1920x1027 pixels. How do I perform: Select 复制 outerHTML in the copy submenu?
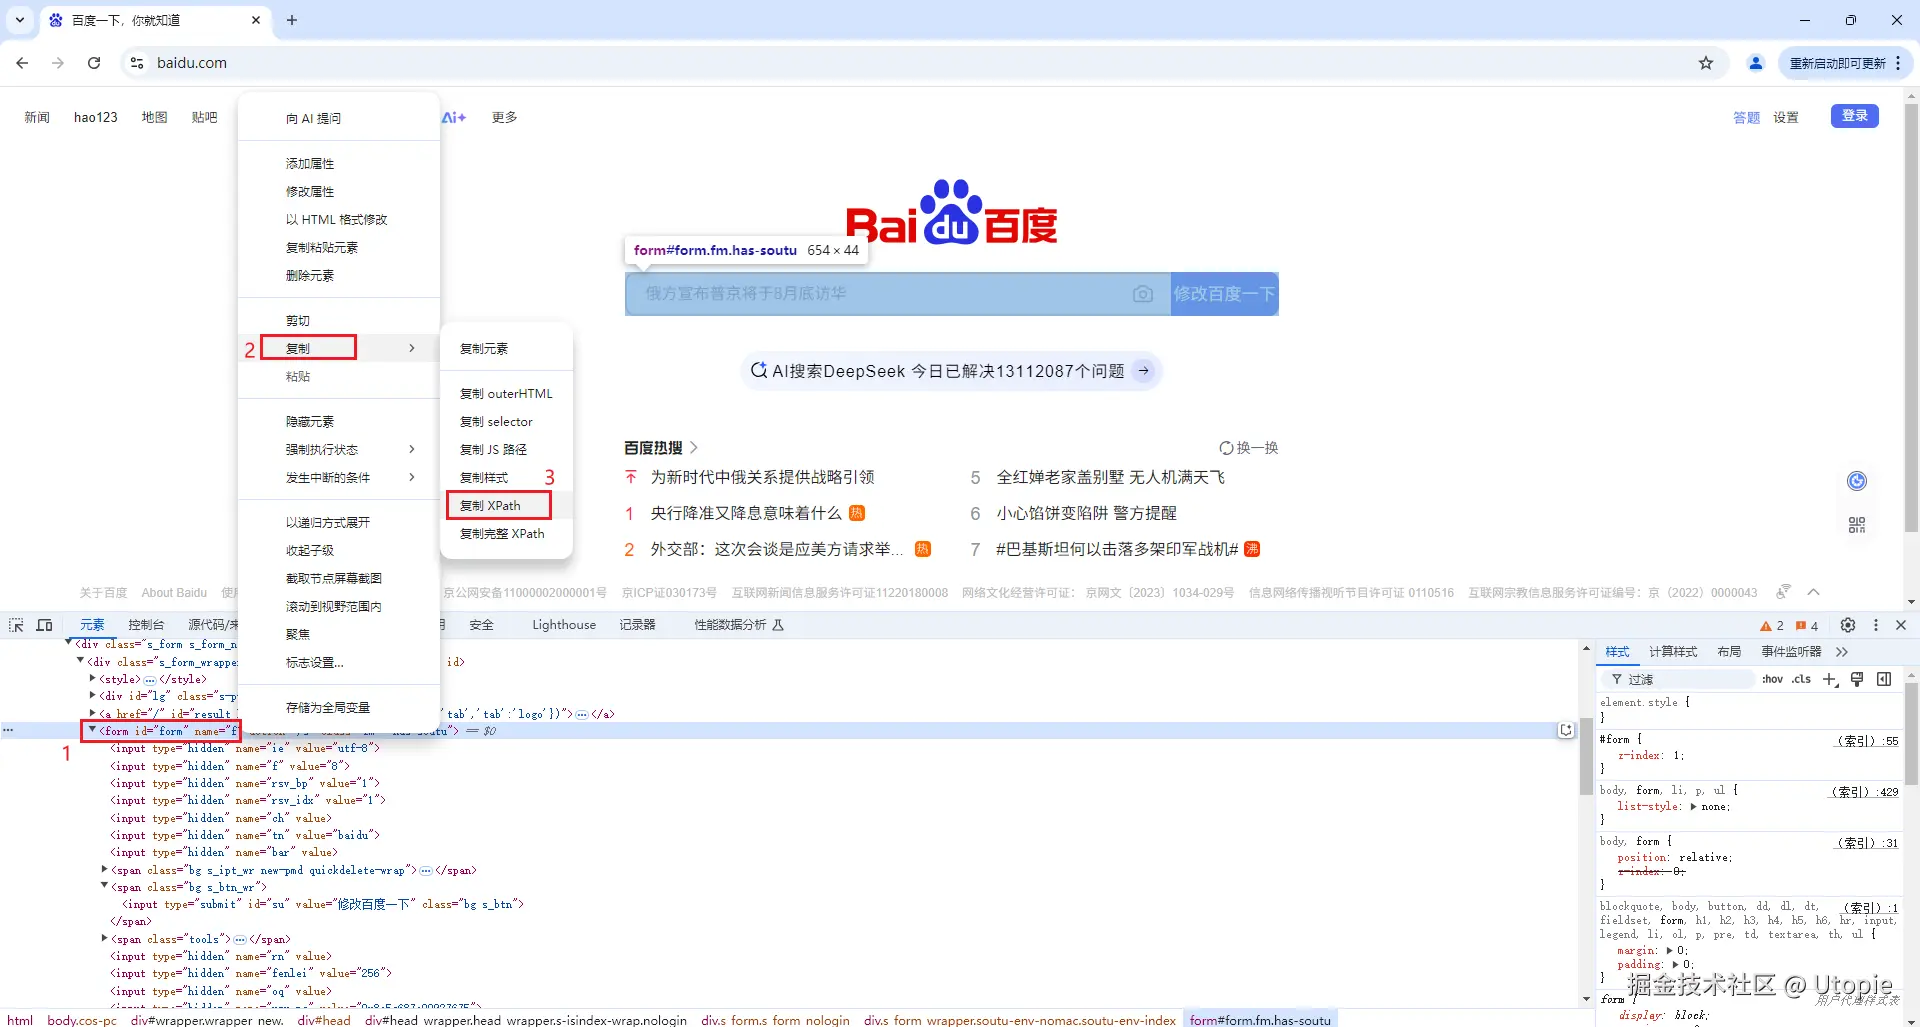coord(506,394)
